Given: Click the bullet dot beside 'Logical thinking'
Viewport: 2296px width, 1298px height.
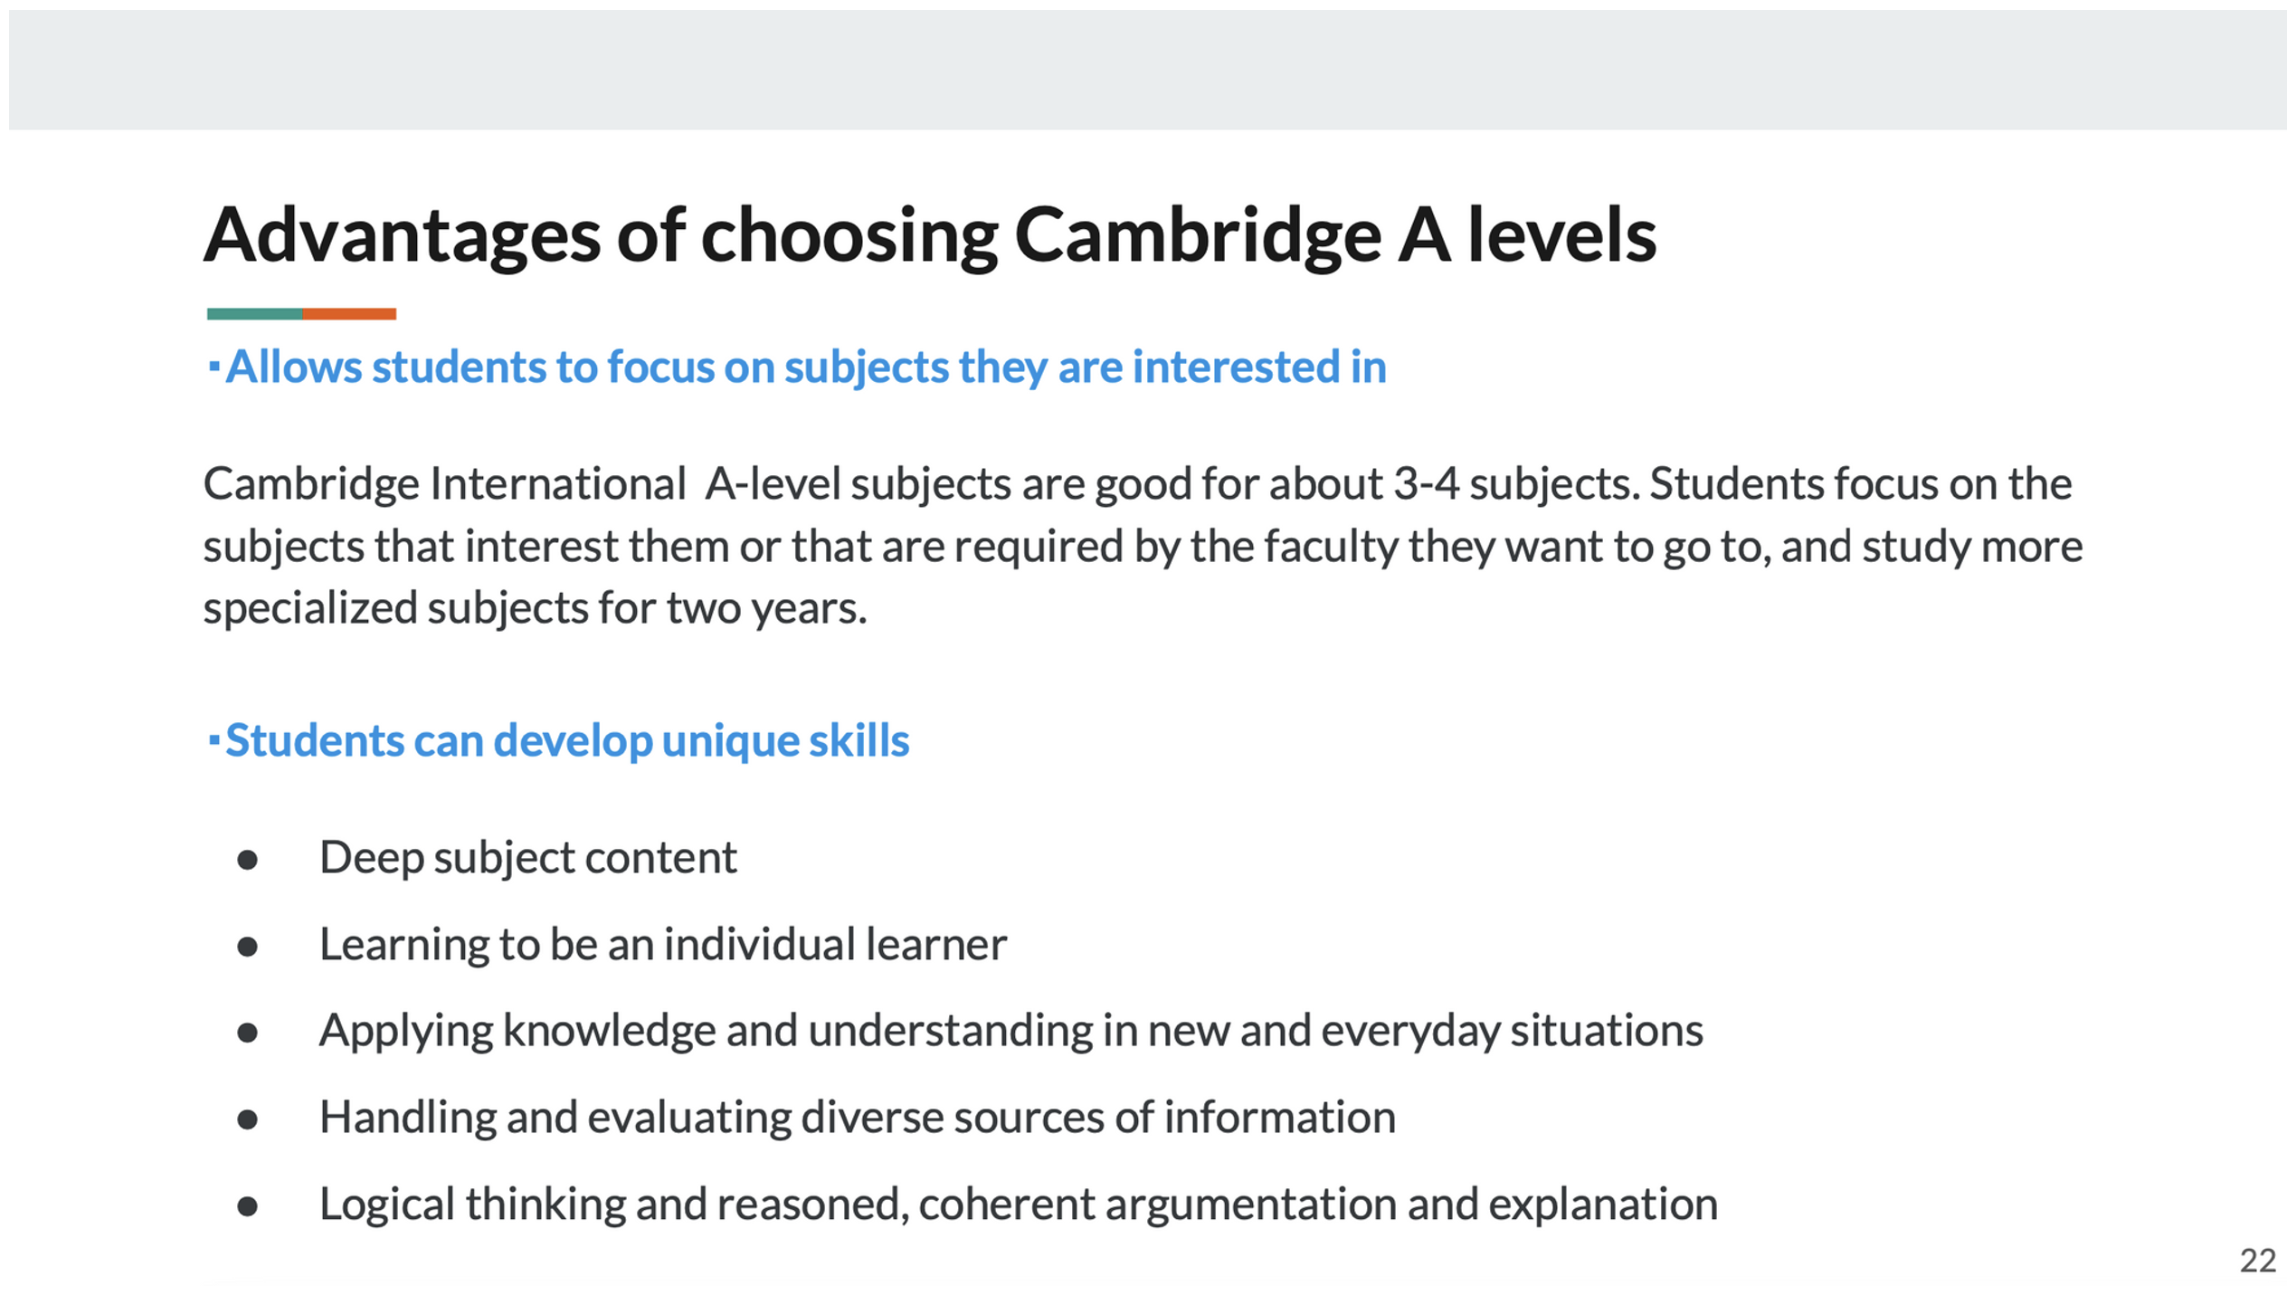Looking at the screenshot, I should pyautogui.click(x=248, y=1206).
